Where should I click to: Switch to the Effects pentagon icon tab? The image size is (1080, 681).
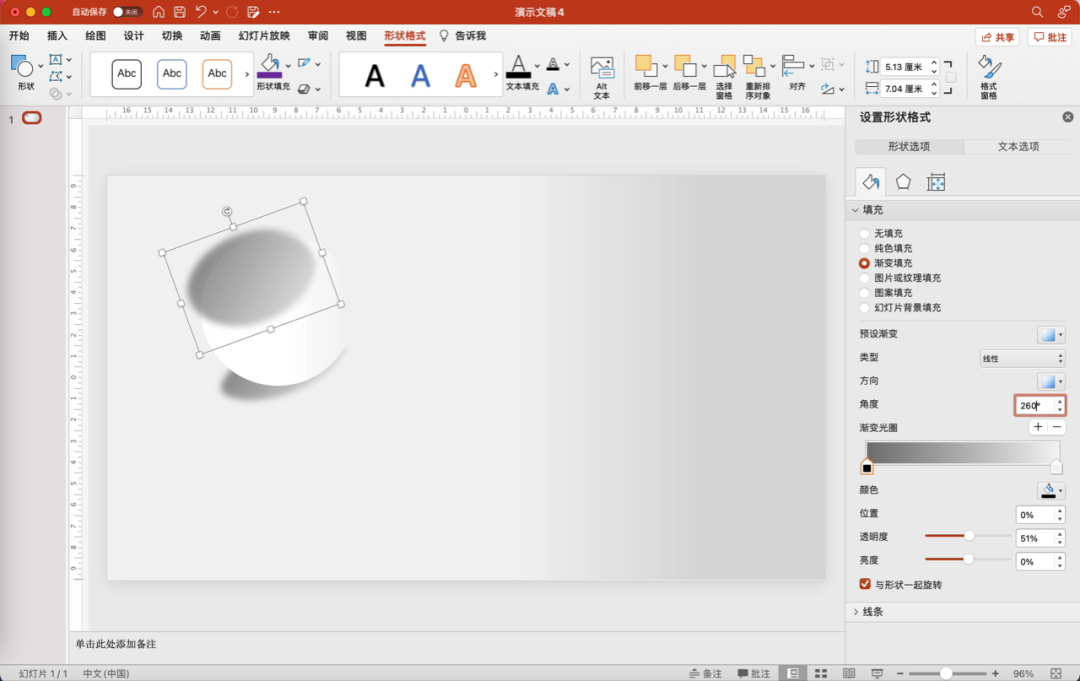pyautogui.click(x=903, y=182)
